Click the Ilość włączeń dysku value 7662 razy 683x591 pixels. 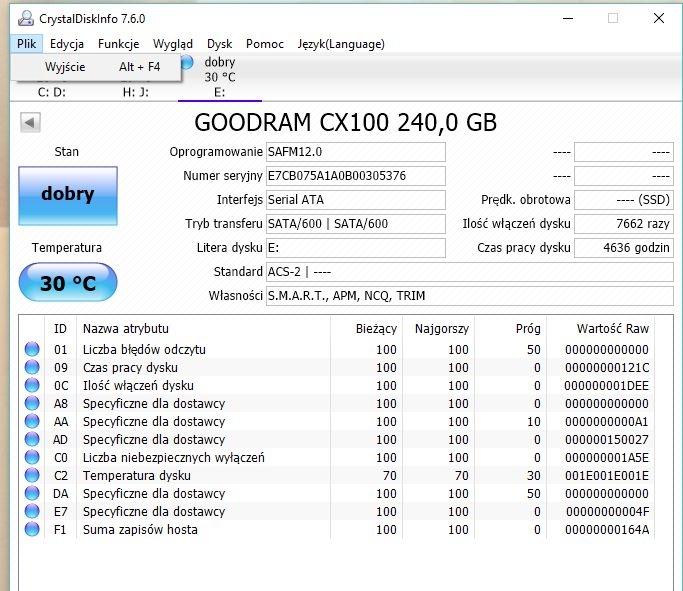click(624, 223)
